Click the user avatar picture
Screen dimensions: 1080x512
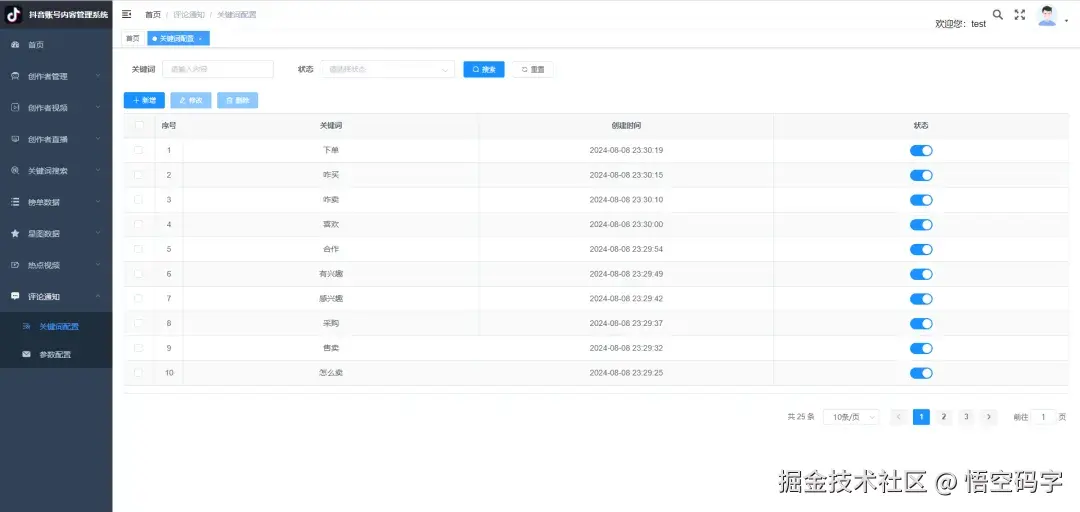(1047, 16)
